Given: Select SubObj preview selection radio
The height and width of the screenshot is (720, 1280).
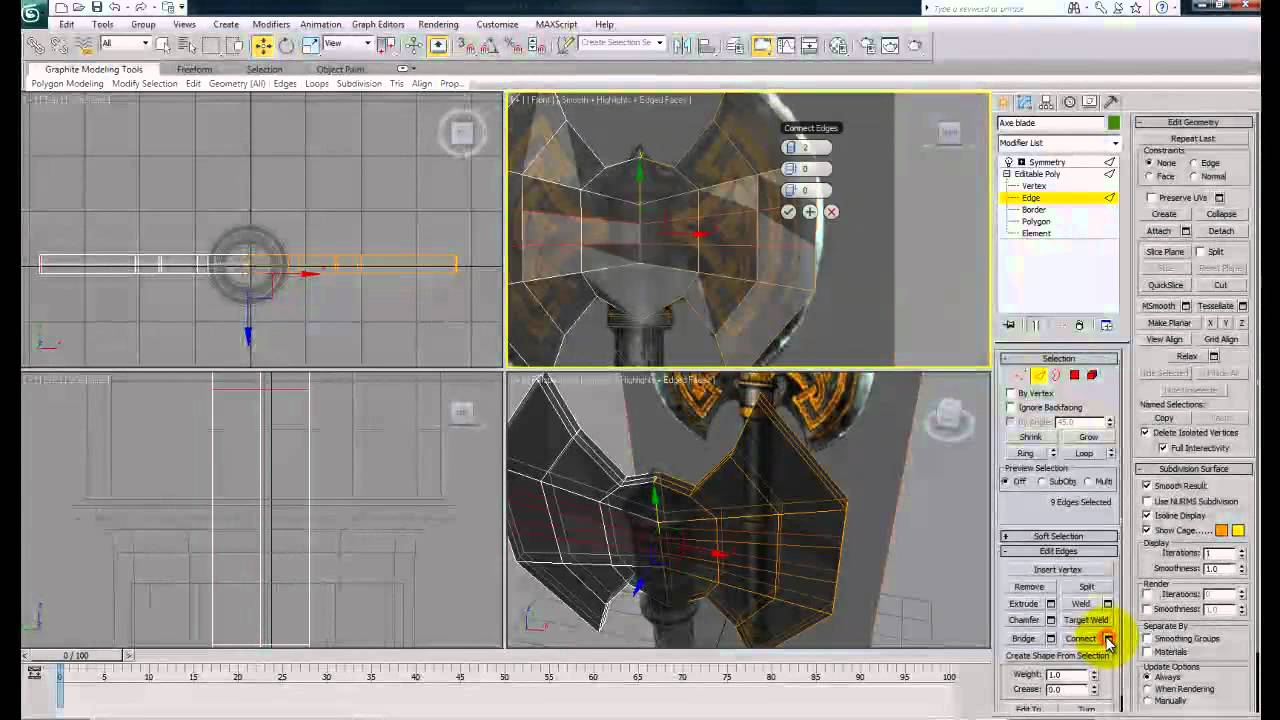Looking at the screenshot, I should (1041, 482).
